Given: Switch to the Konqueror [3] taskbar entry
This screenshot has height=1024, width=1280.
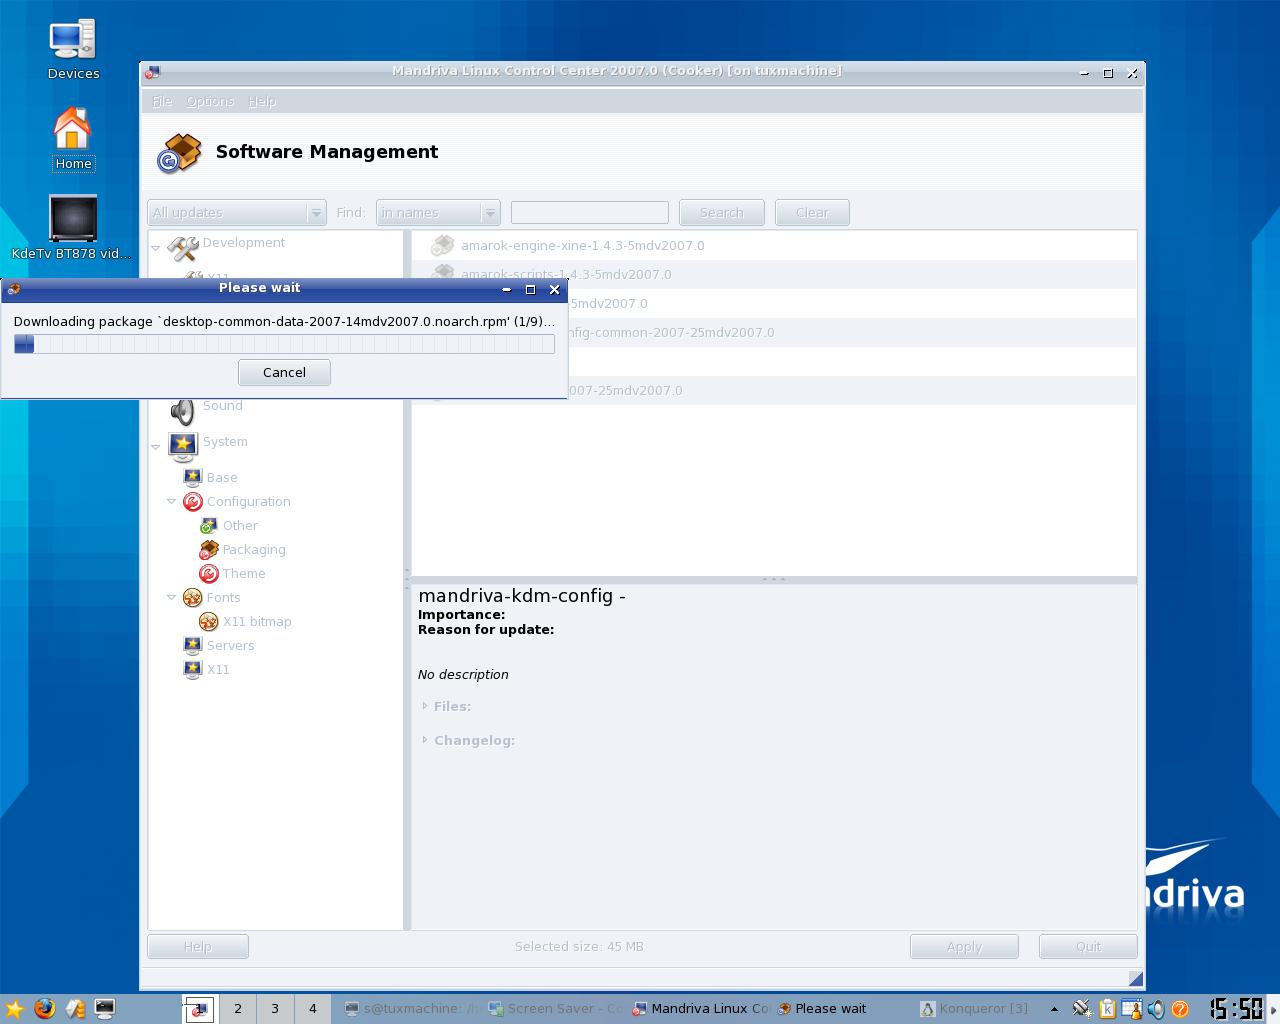Looking at the screenshot, I should point(975,1009).
